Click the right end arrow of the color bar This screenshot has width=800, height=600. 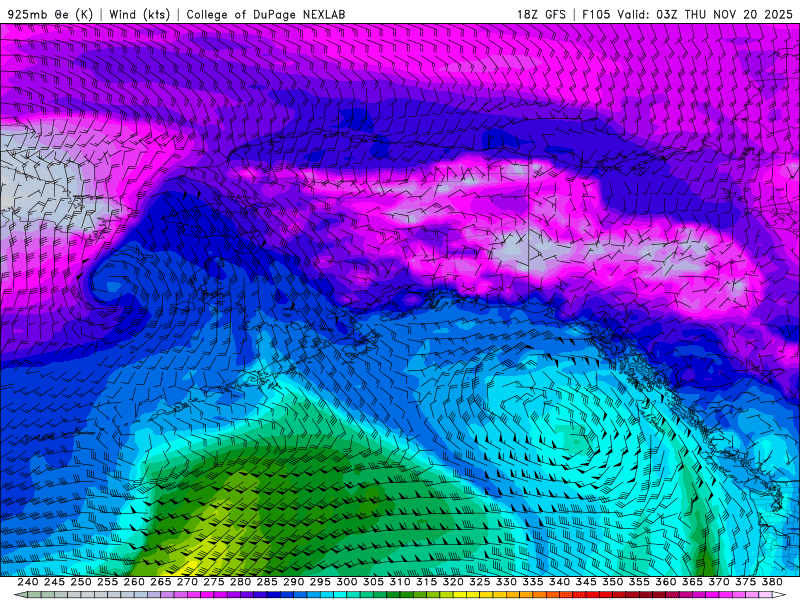(779, 595)
